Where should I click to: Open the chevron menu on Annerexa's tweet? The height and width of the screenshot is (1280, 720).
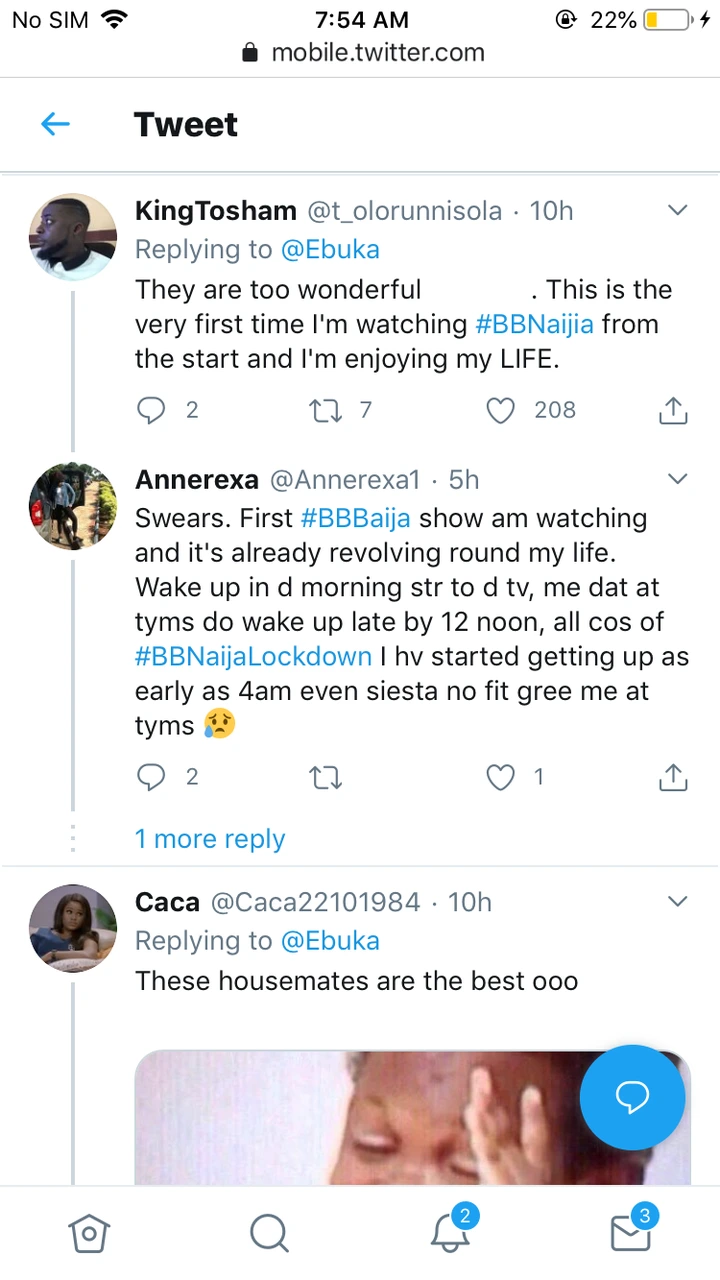click(677, 480)
